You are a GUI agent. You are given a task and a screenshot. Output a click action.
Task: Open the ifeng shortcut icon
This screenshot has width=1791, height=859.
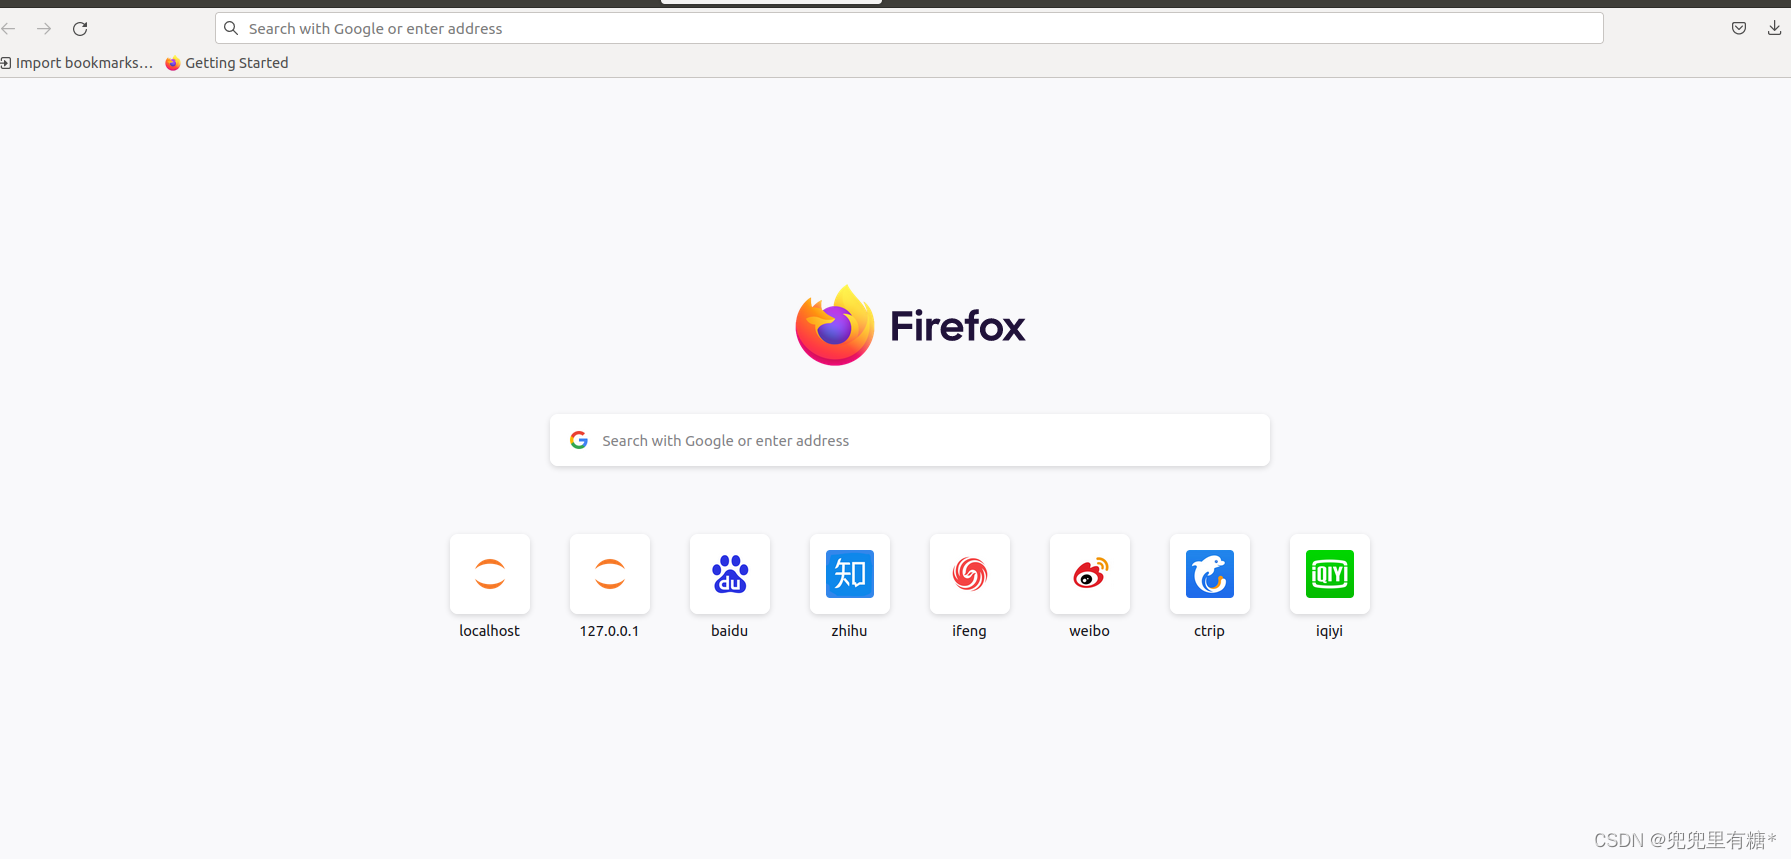pos(970,574)
